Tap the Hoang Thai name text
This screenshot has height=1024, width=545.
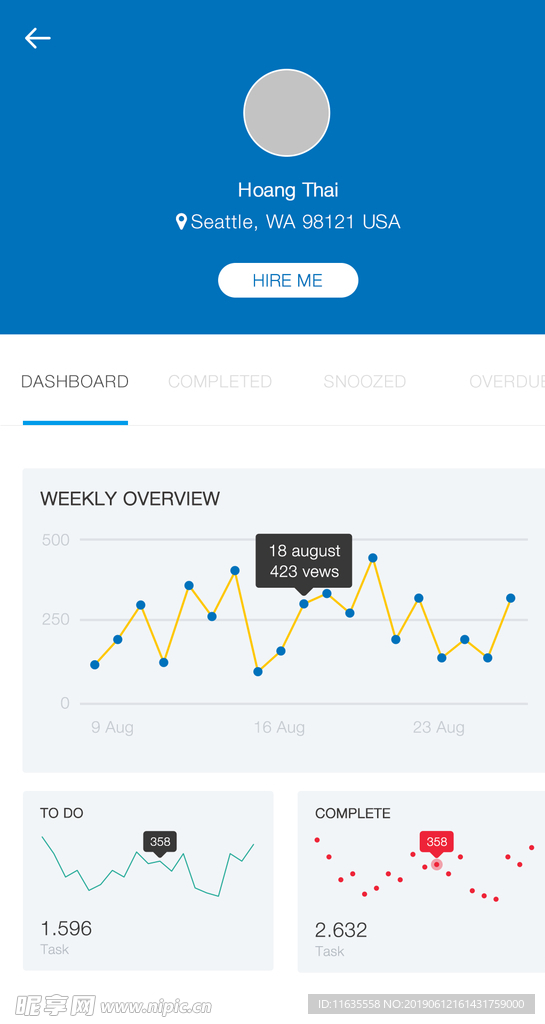[288, 190]
